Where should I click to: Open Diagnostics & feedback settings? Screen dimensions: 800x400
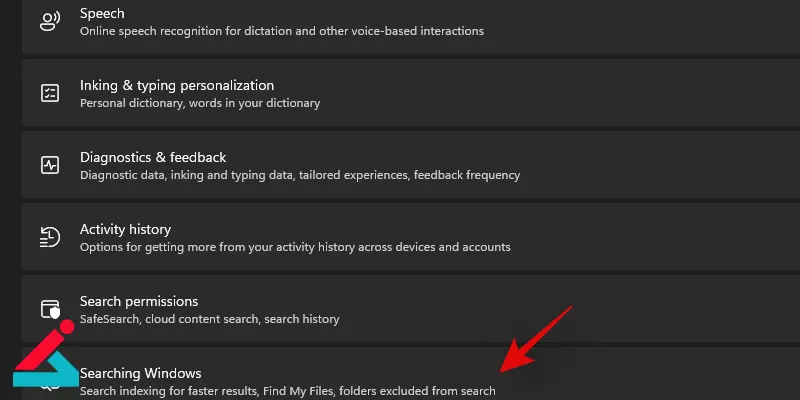click(153, 157)
